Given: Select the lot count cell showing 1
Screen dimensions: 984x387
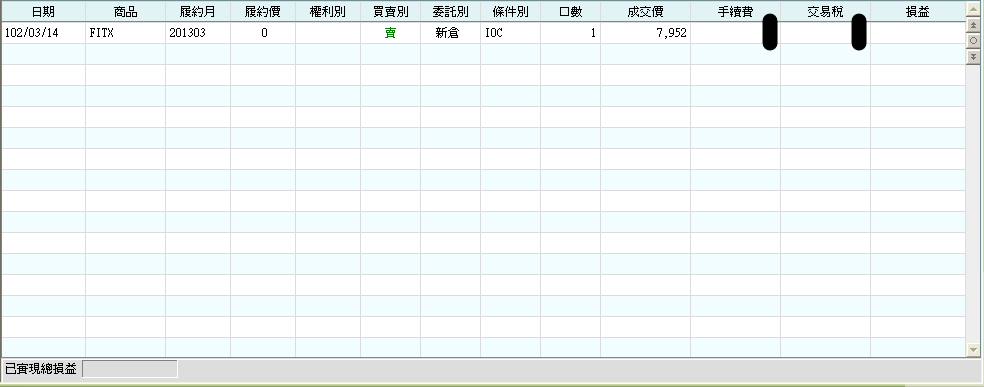Looking at the screenshot, I should (570, 33).
